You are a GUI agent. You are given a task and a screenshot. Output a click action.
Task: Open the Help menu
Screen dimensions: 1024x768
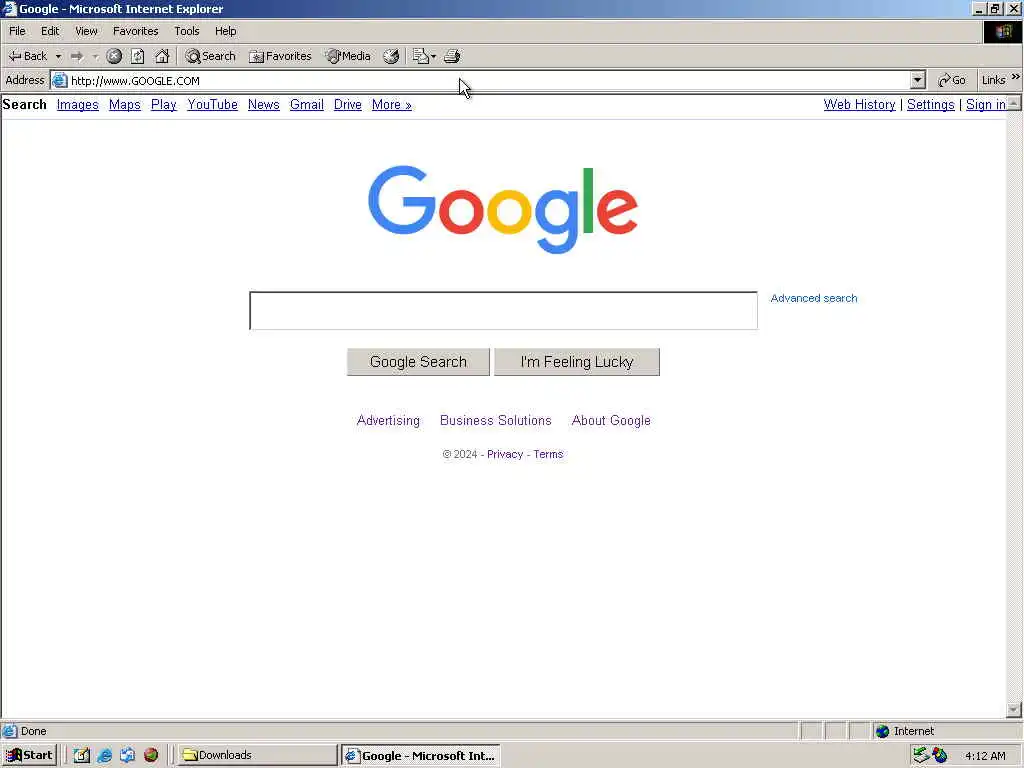pos(225,31)
